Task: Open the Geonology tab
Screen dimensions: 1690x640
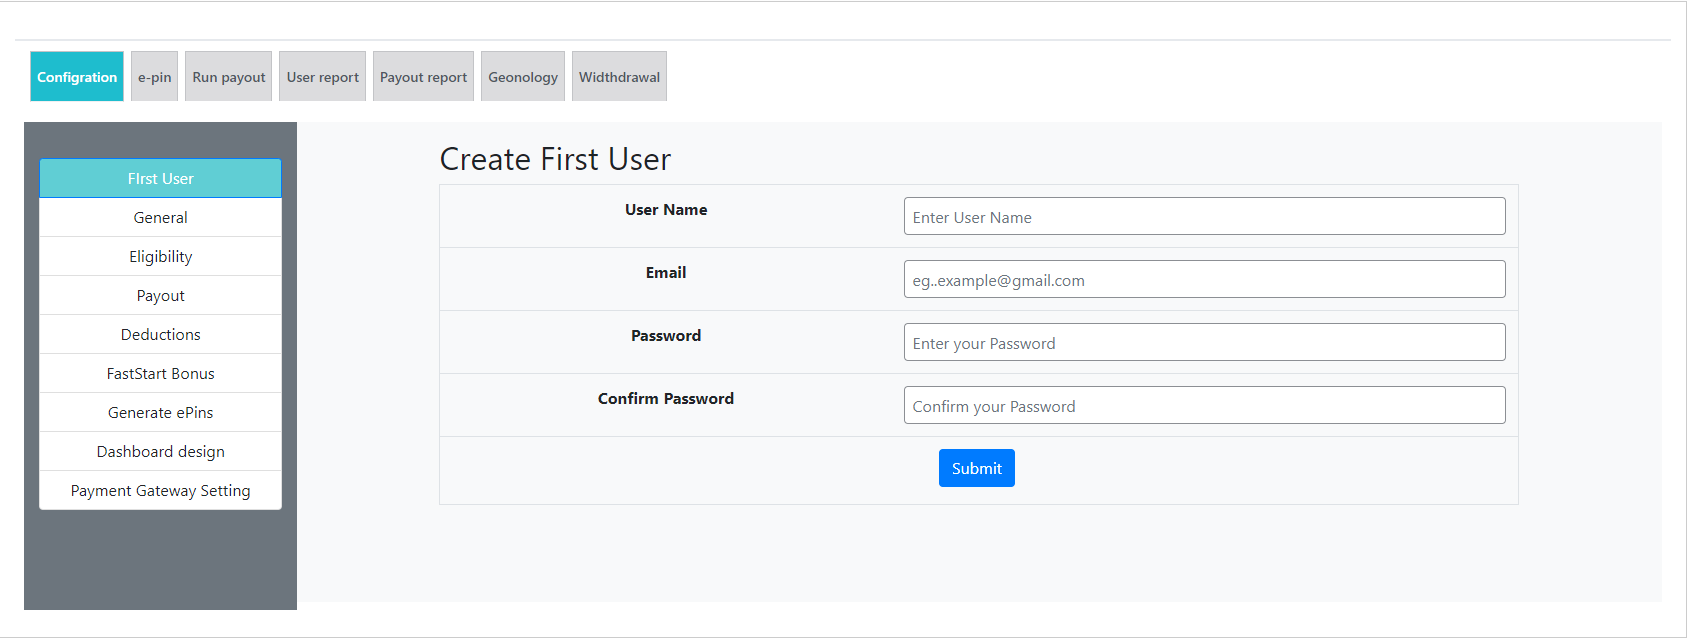Action: pyautogui.click(x=523, y=77)
